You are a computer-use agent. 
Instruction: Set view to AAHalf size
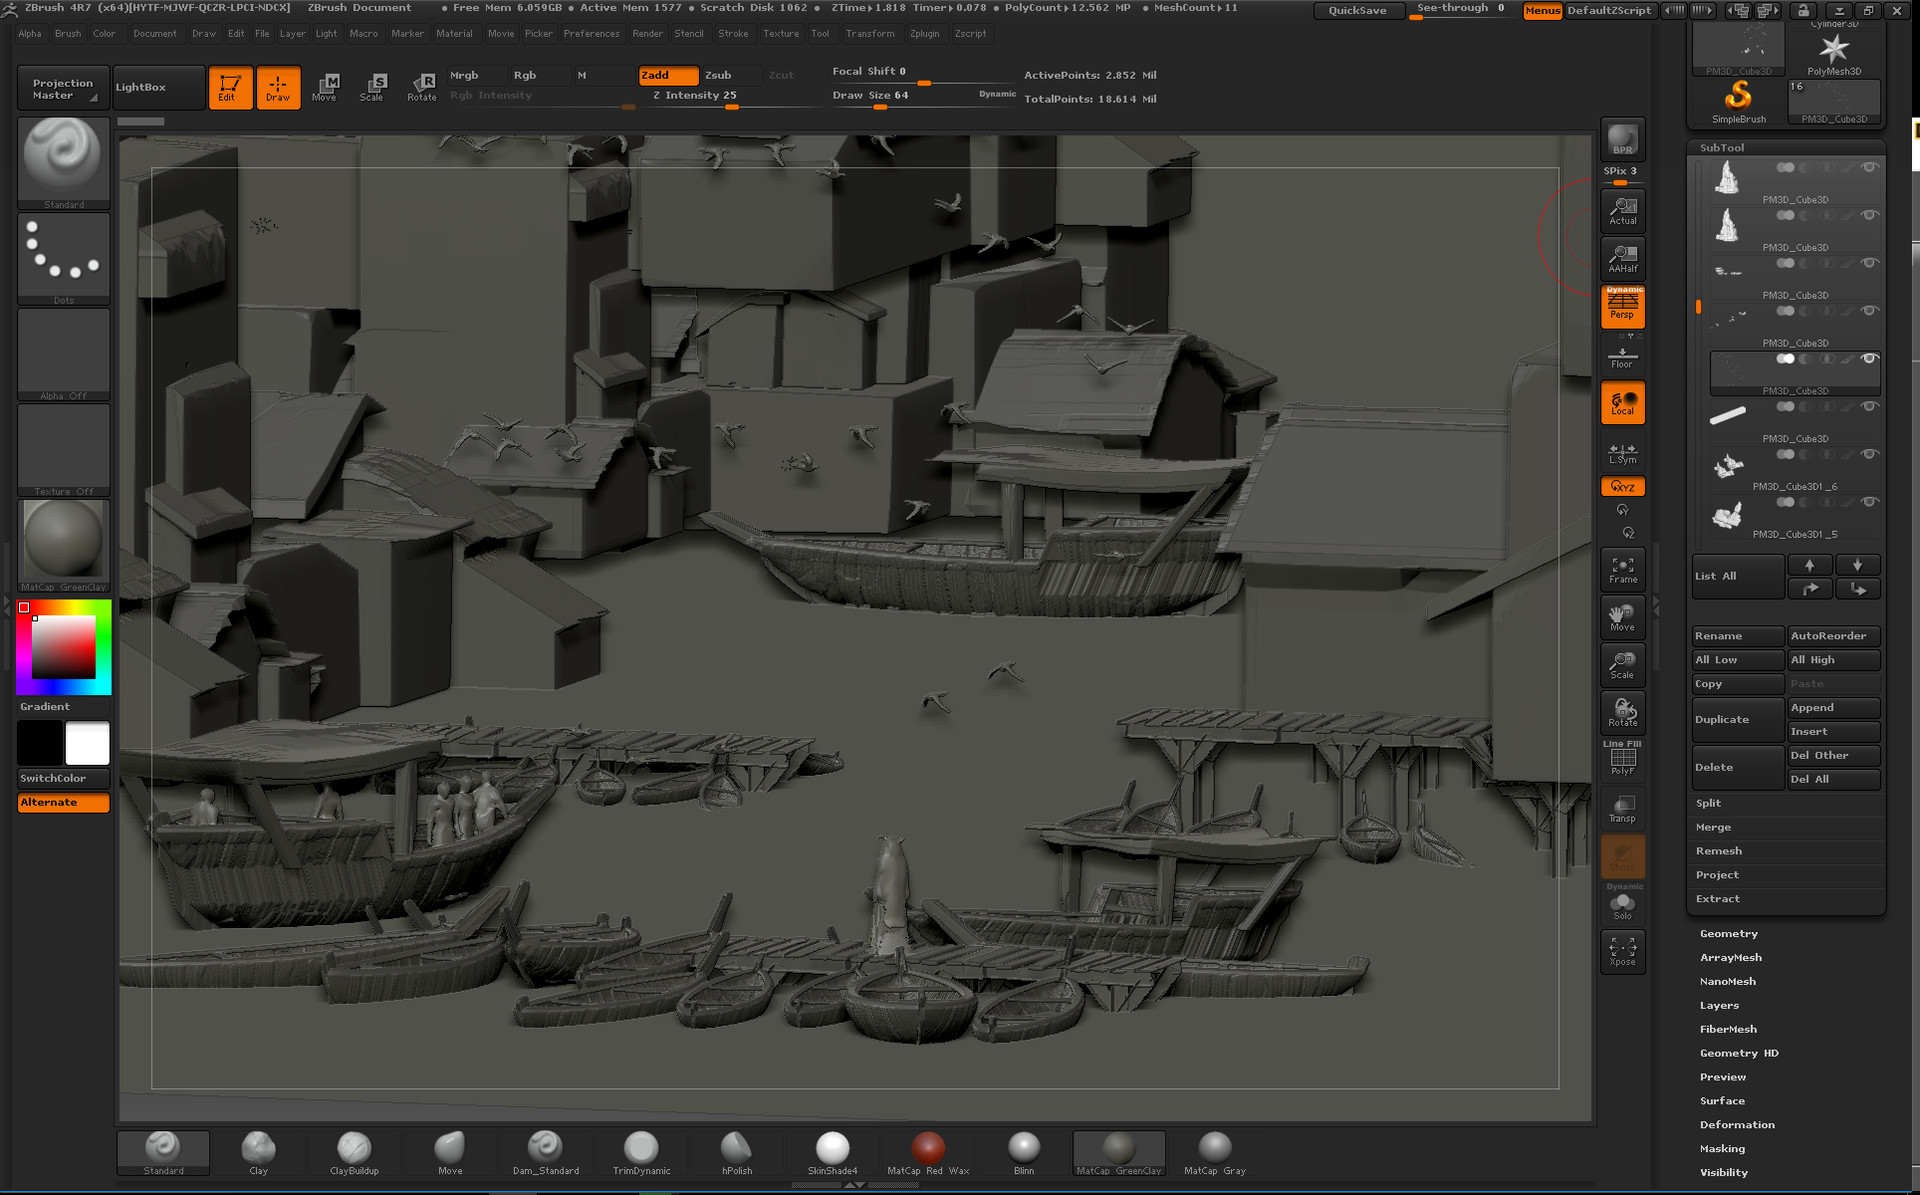coord(1622,258)
